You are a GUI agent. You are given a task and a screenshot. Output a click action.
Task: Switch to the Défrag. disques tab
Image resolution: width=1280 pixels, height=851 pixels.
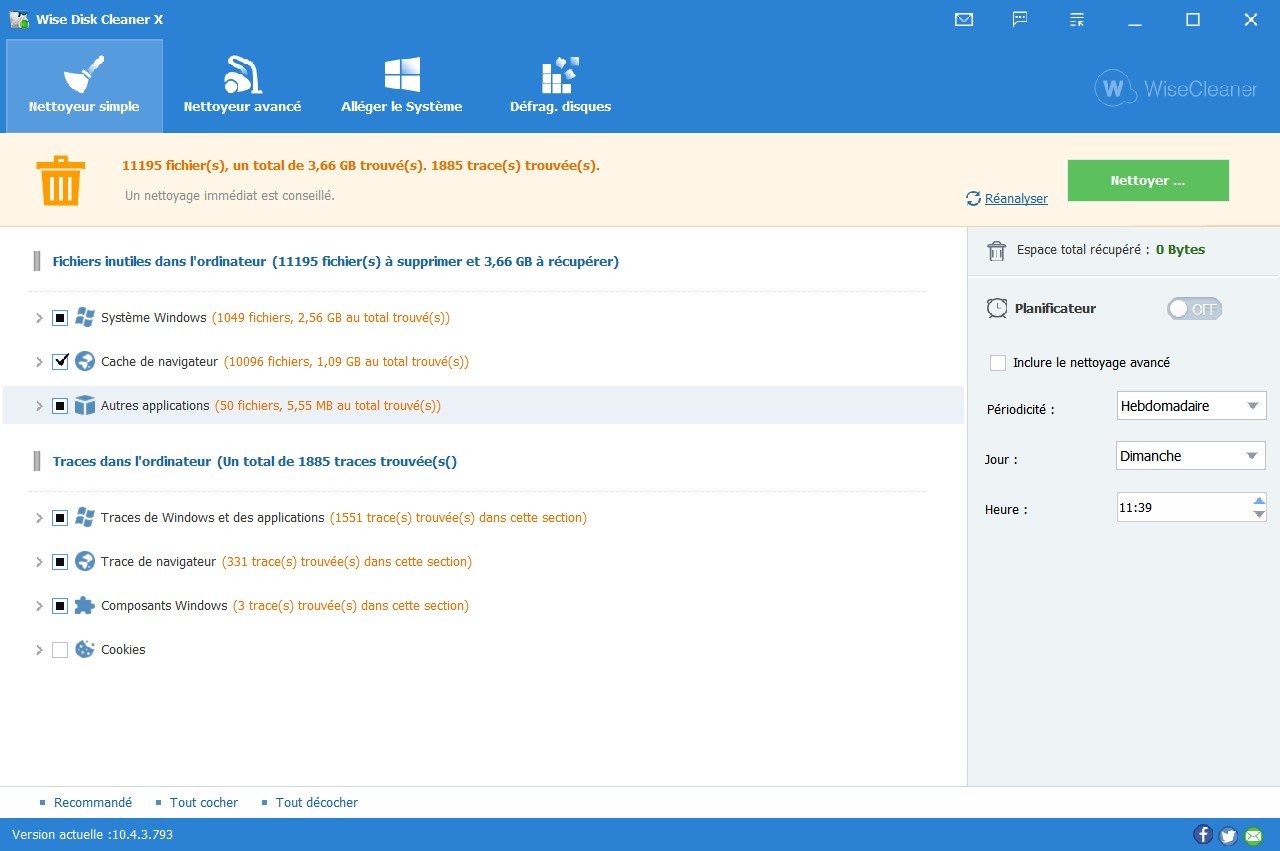[x=560, y=86]
